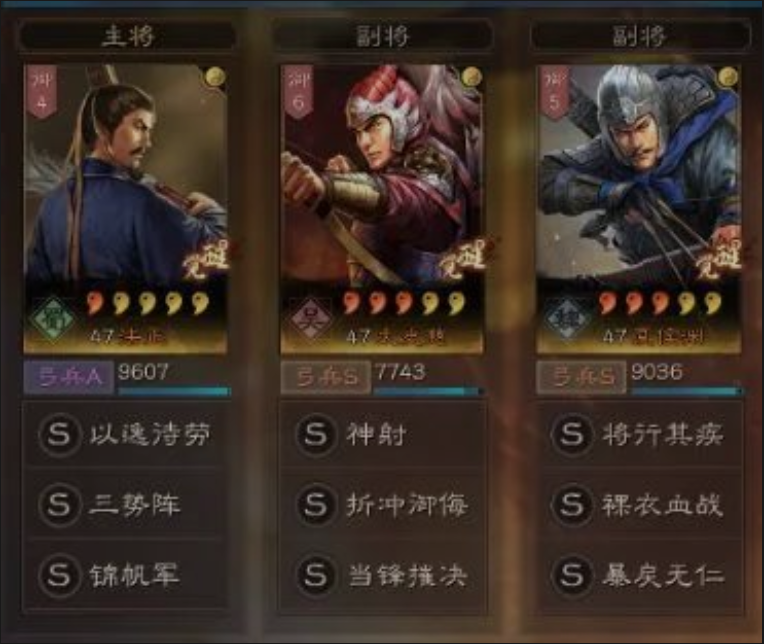The width and height of the screenshot is (764, 644).
Task: Click the 吴 faction emblem
Action: point(309,319)
